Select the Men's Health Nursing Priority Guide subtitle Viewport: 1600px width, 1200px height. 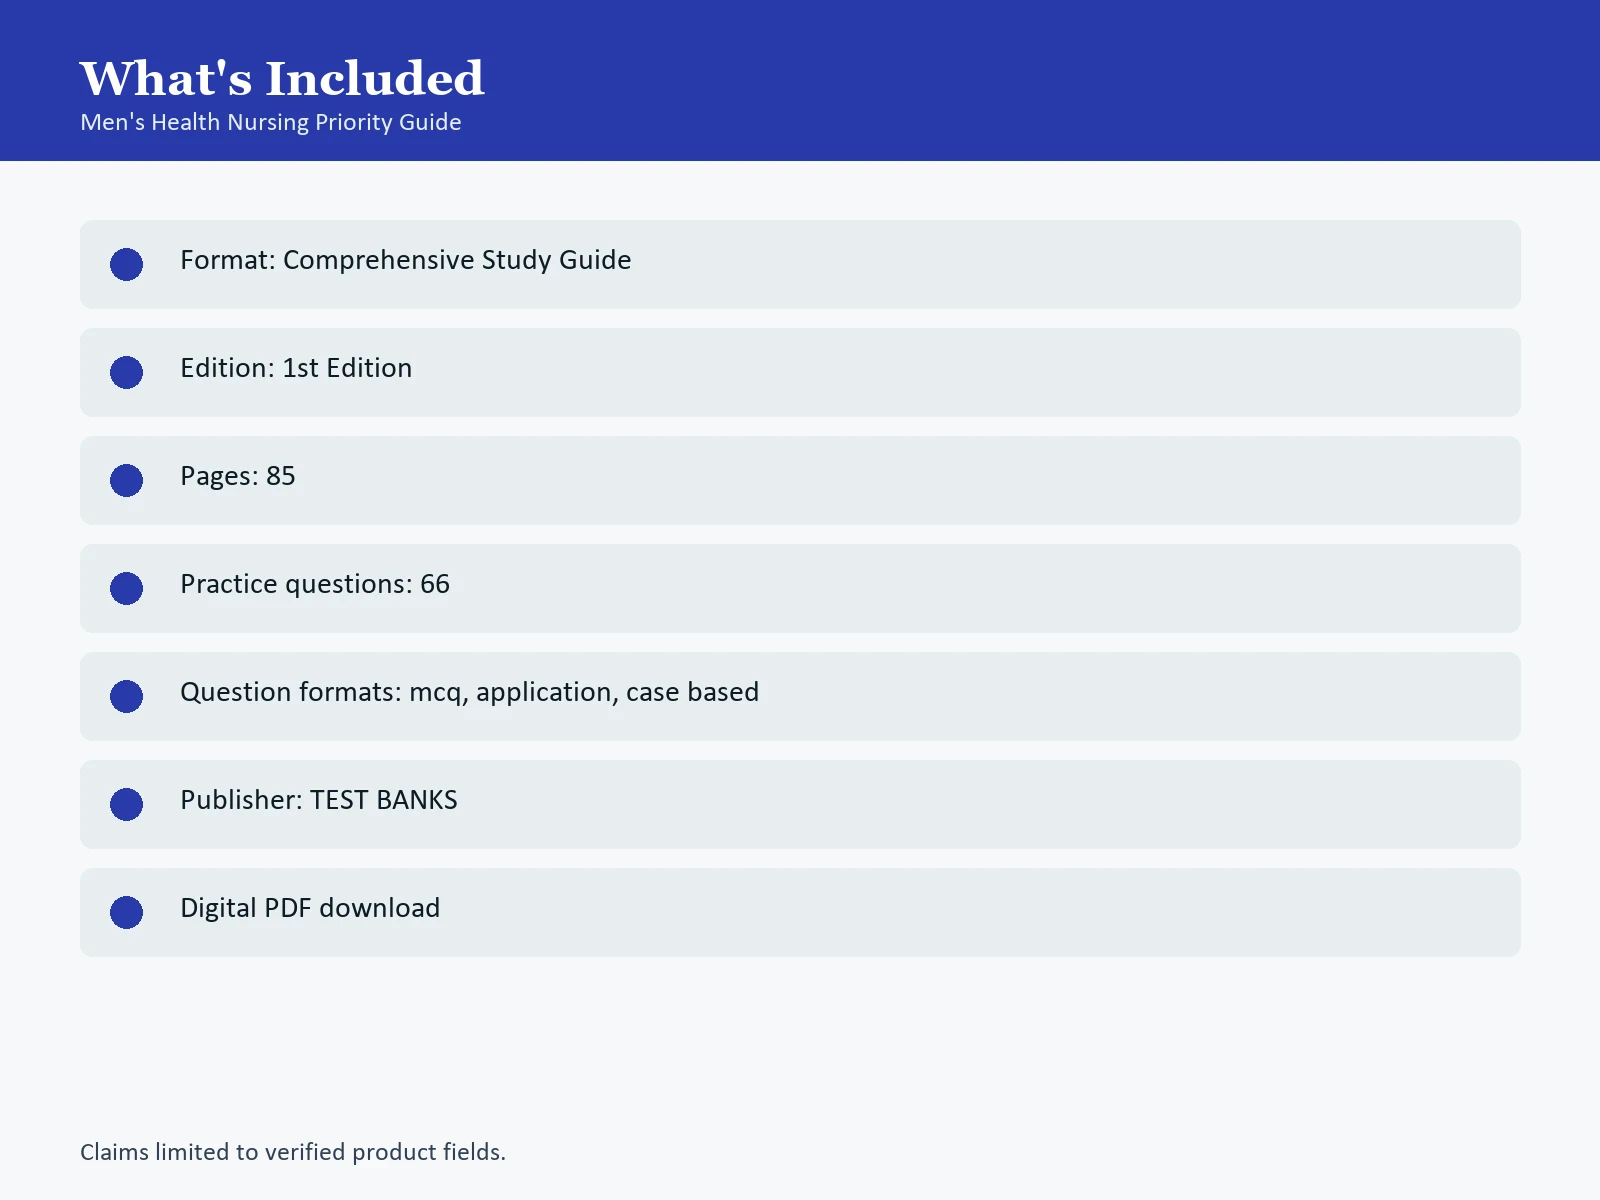(271, 122)
